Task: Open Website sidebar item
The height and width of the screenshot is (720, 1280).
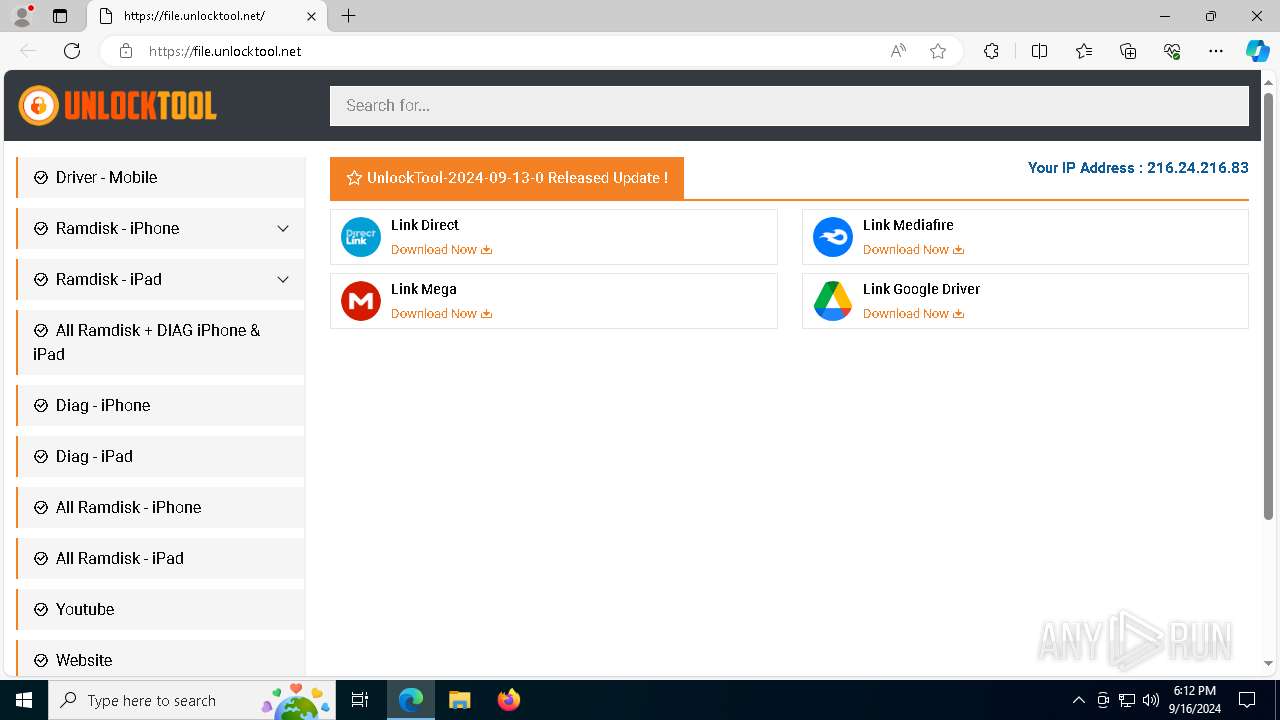Action: 161,658
